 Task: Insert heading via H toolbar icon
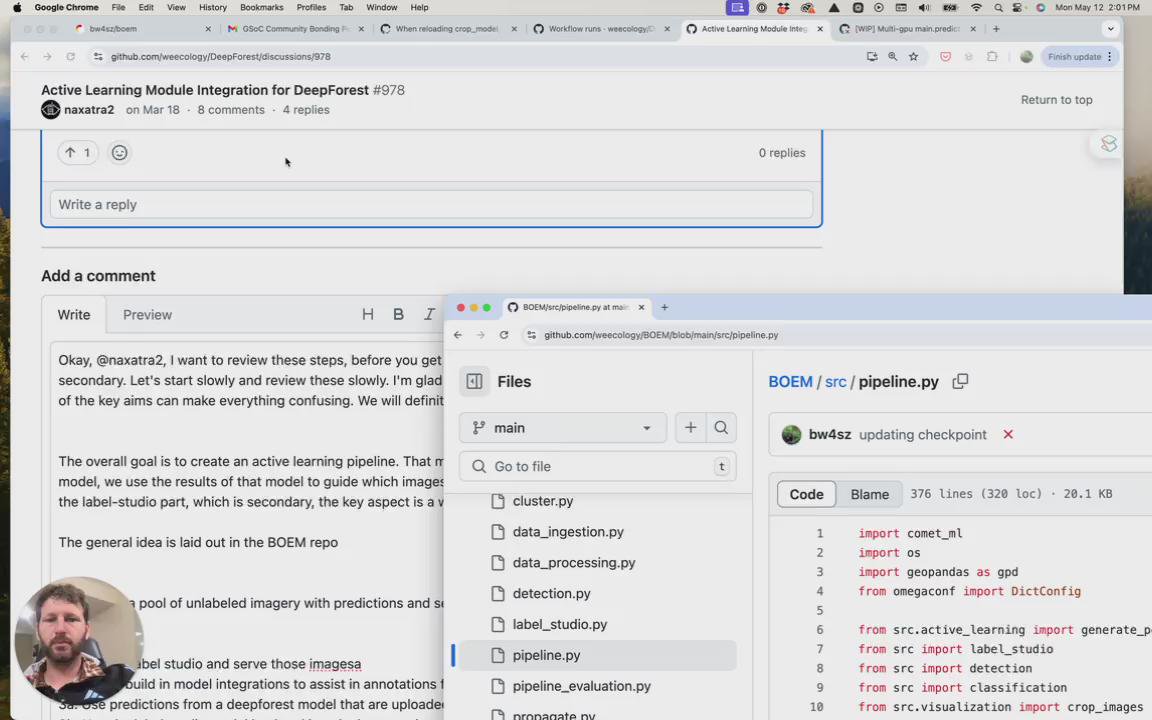[x=368, y=314]
